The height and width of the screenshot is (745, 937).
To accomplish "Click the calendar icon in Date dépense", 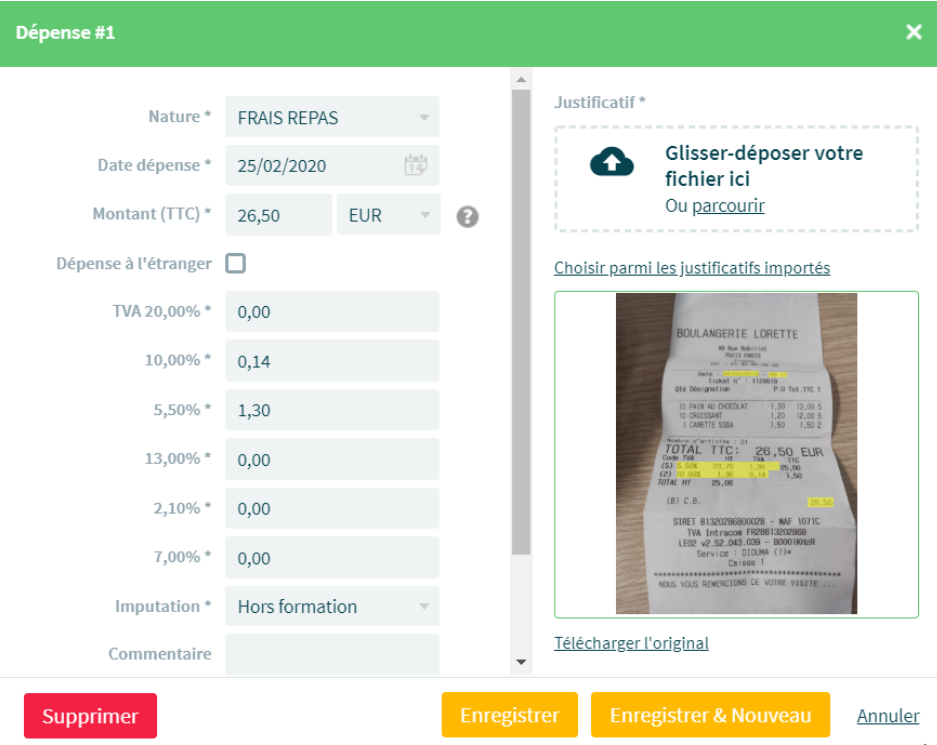I will pos(415,166).
